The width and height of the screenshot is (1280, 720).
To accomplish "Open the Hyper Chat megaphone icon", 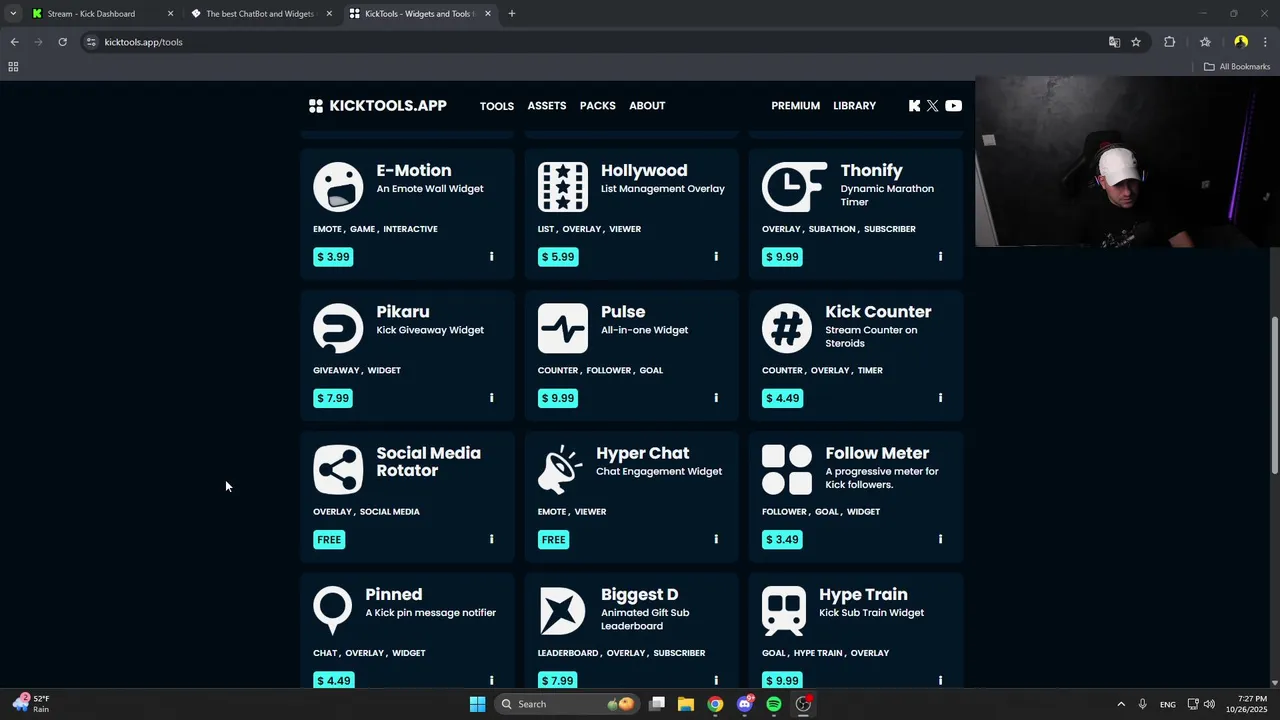I will 560,470.
